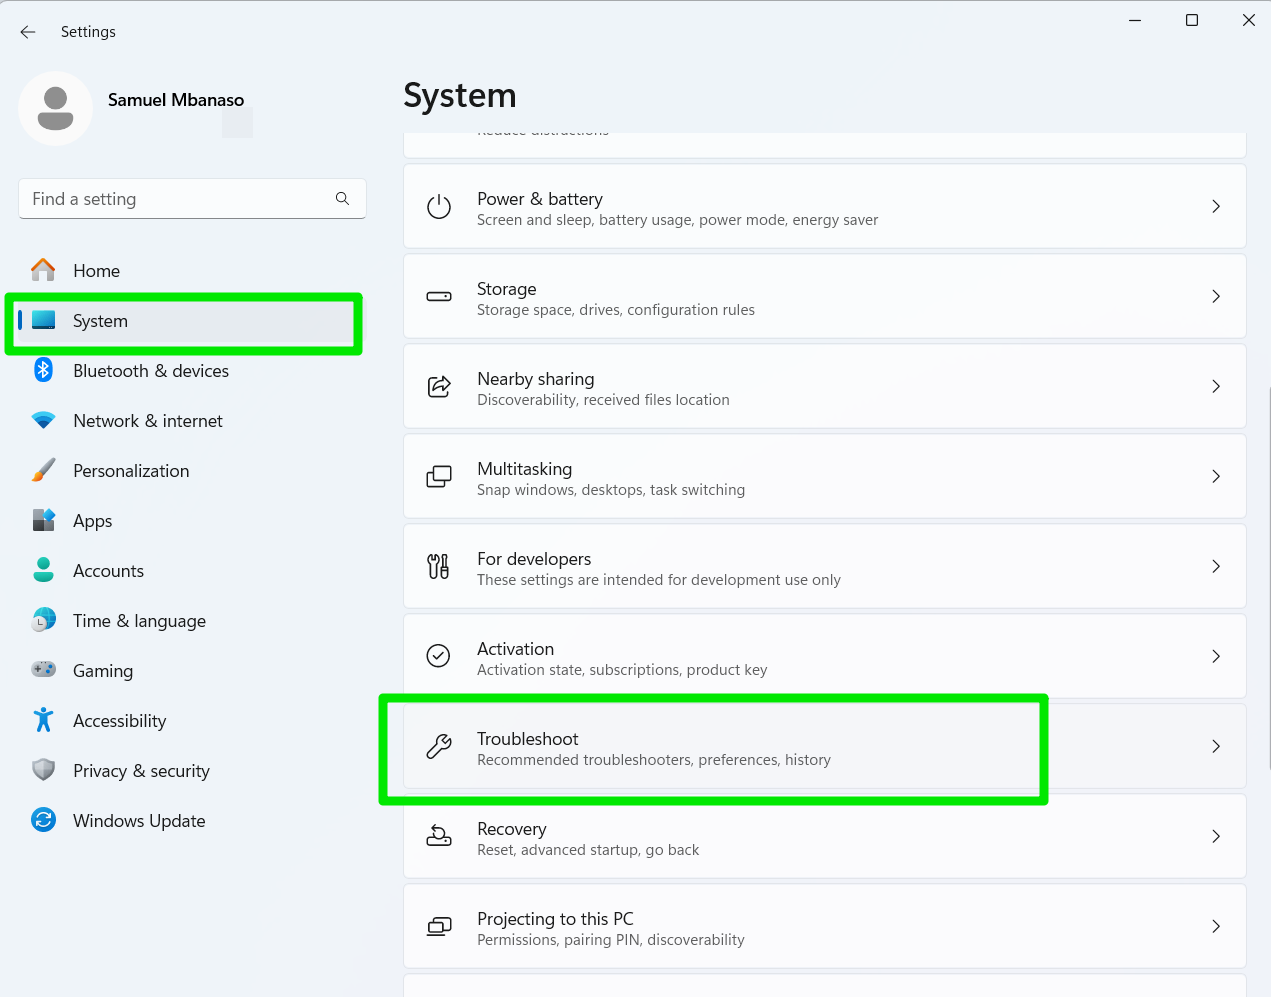1271x997 pixels.
Task: Click the For developers tools icon
Action: [x=438, y=567]
